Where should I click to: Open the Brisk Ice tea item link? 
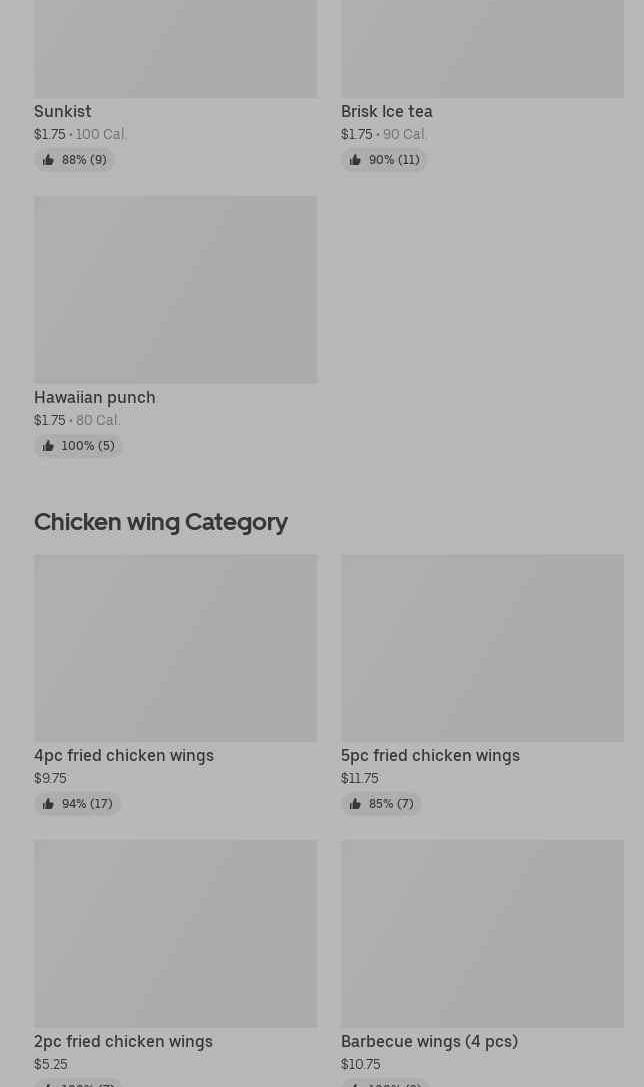point(387,112)
